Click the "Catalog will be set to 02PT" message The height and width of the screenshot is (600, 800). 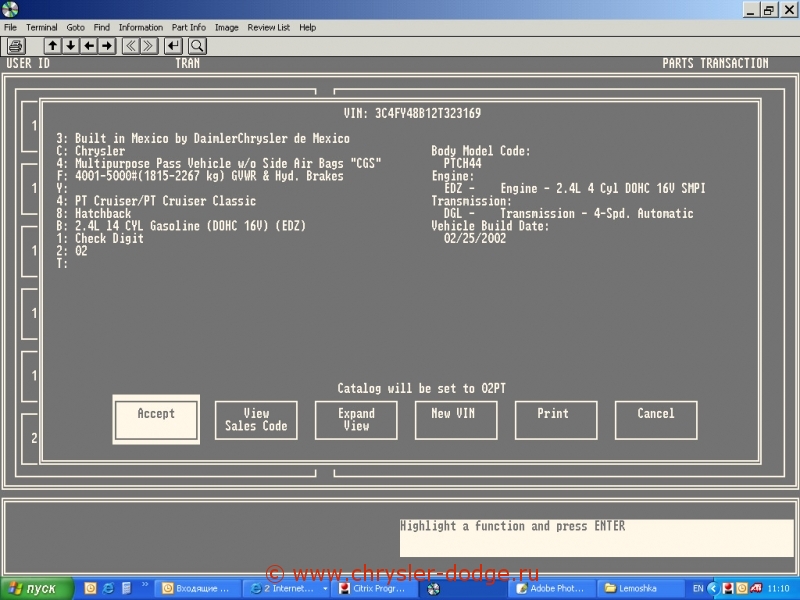(421, 388)
